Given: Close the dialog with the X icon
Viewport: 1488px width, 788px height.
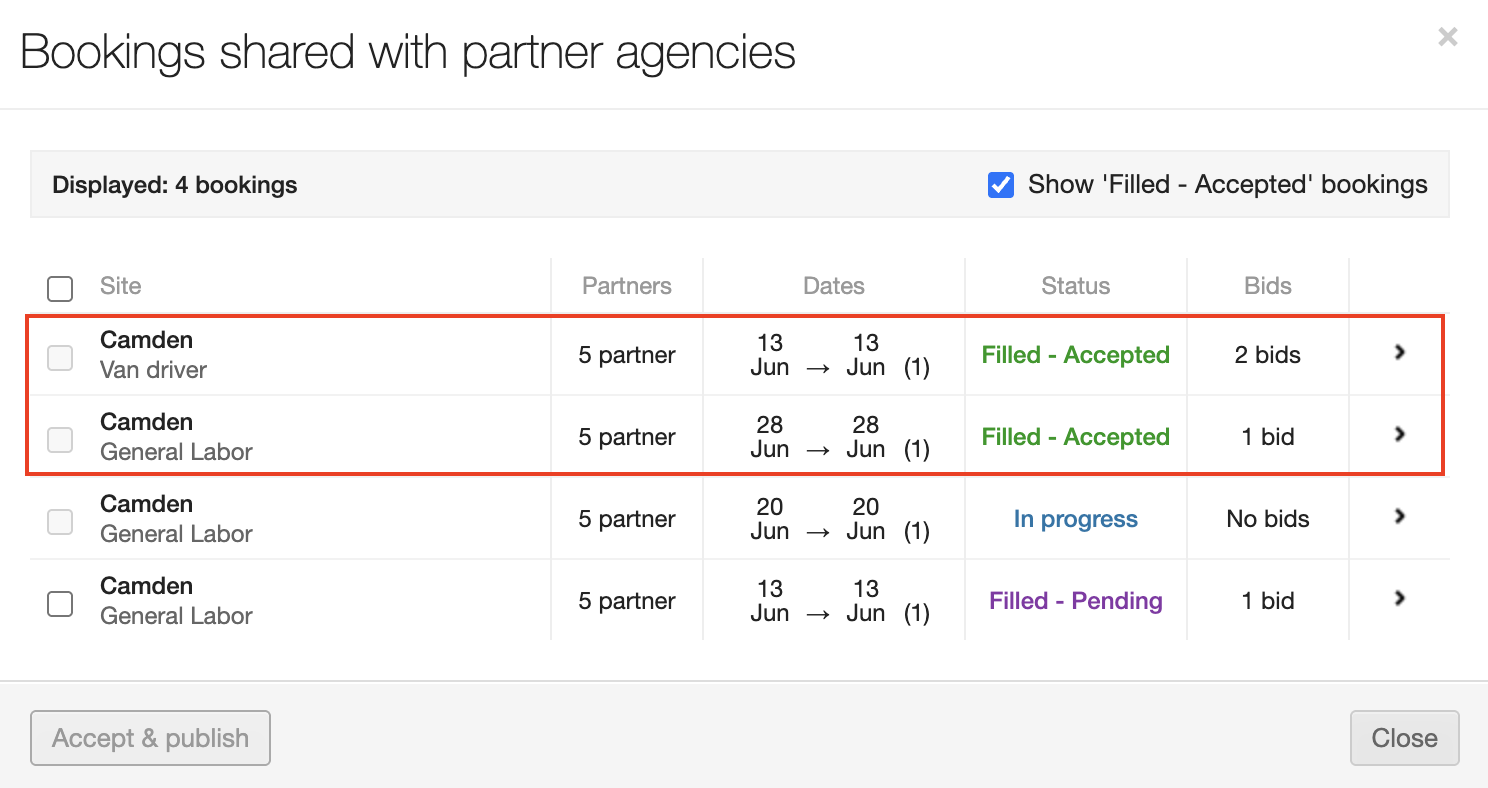Looking at the screenshot, I should point(1447,38).
